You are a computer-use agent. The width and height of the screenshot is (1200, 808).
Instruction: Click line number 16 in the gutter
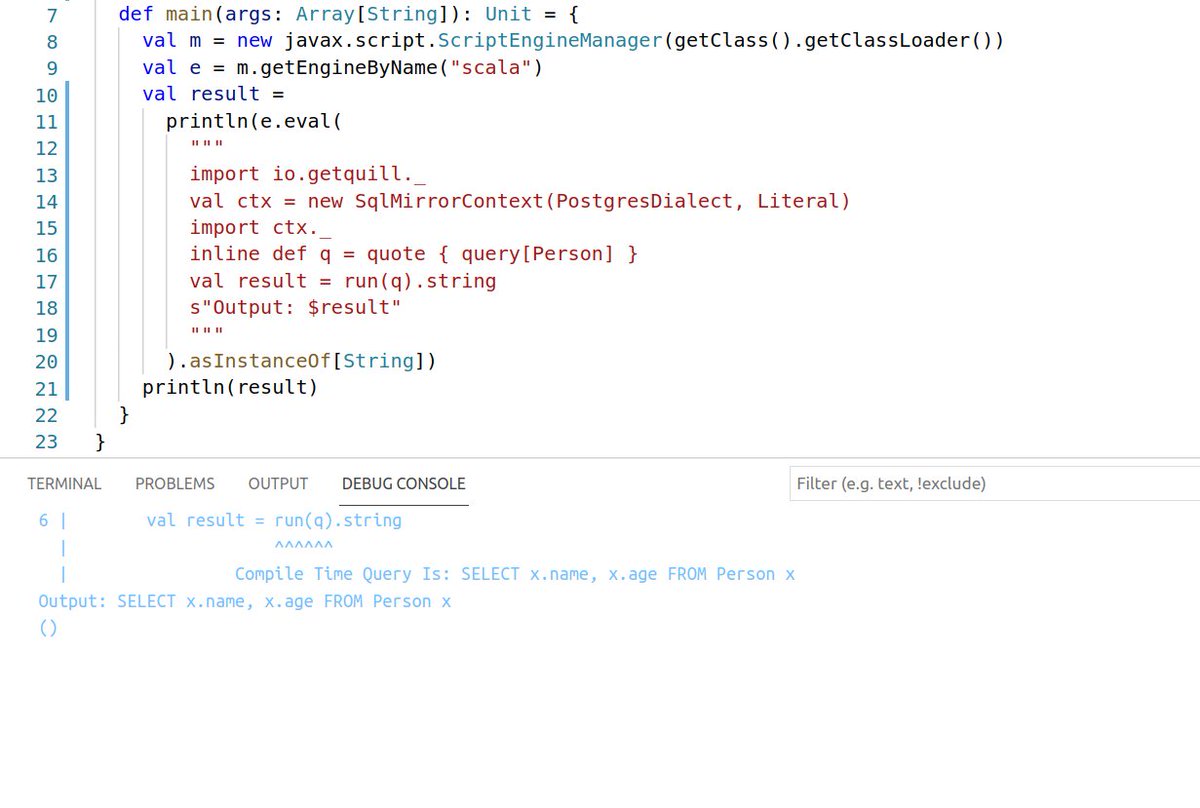46,255
